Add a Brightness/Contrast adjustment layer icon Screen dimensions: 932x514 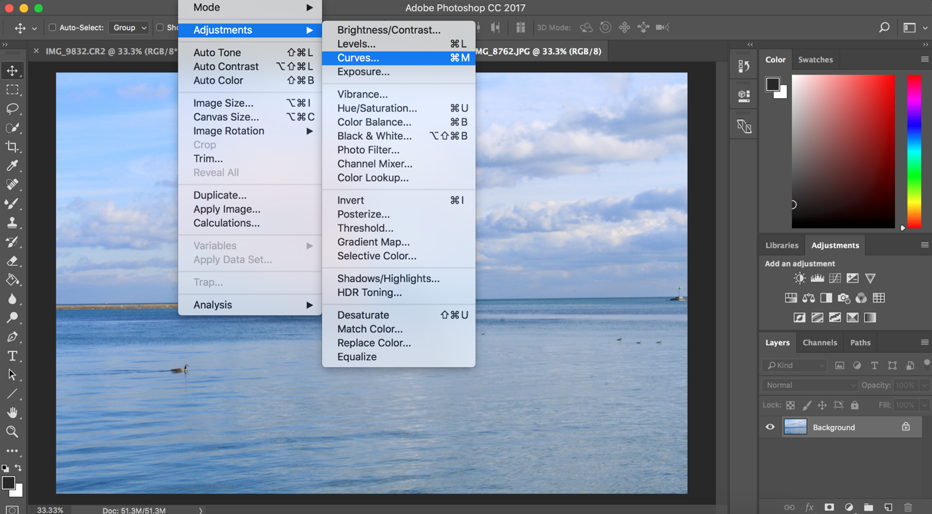(799, 278)
